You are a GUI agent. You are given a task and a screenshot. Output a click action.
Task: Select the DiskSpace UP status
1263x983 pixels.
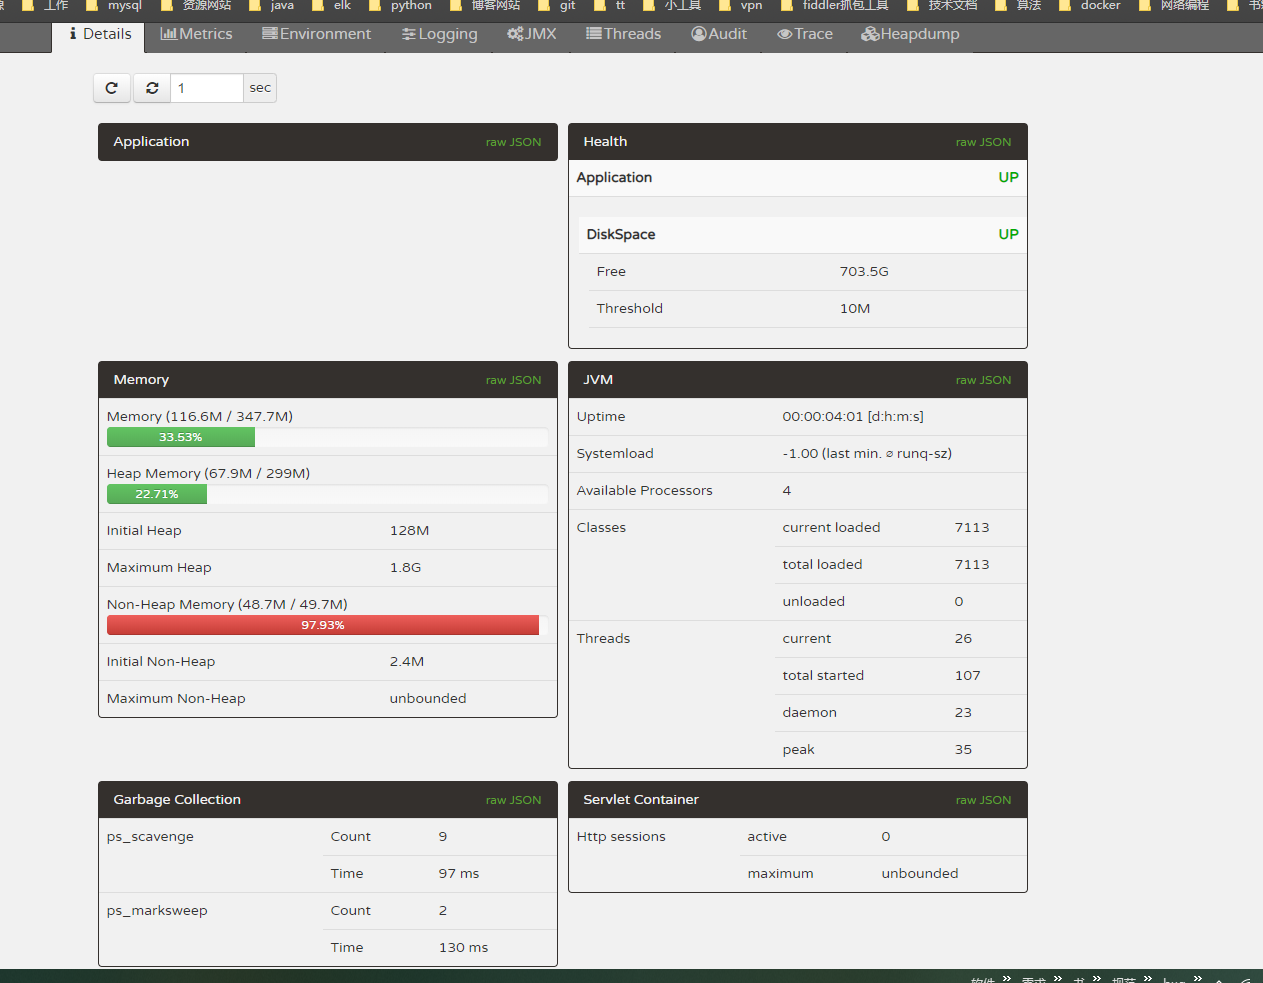coord(1008,234)
